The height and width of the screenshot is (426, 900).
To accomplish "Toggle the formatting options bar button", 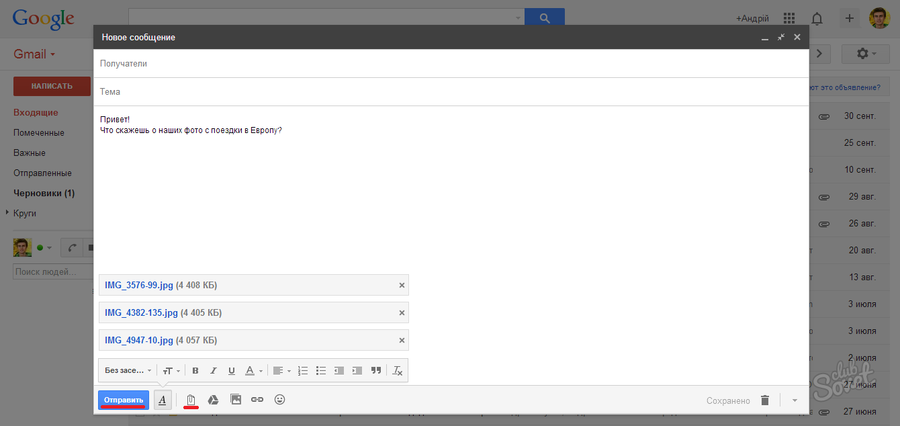I will click(x=162, y=400).
